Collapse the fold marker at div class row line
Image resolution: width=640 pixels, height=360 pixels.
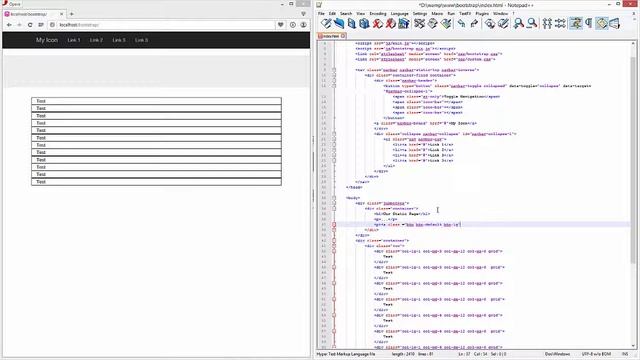pyautogui.click(x=334, y=246)
